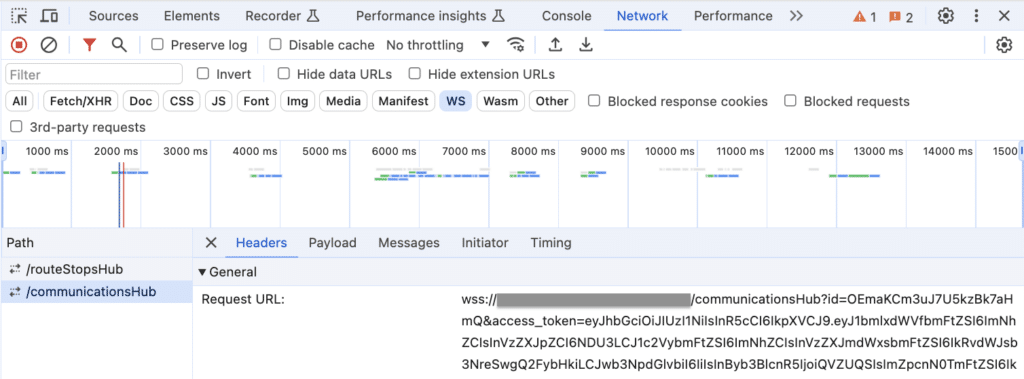This screenshot has height=379, width=1024.
Task: Select the /routeStopsHub request
Action: 97,269
